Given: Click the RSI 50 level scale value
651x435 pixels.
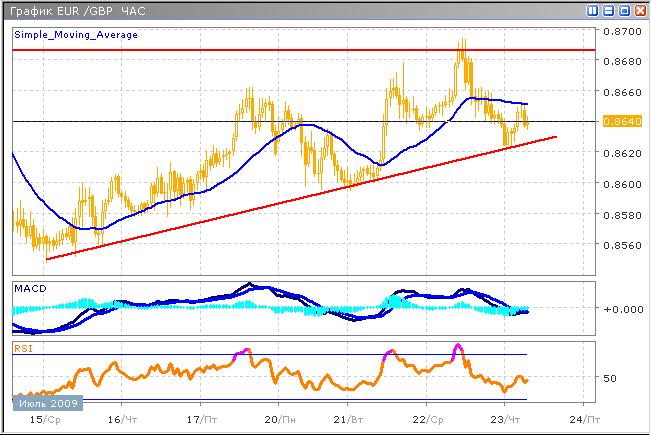Looking at the screenshot, I should pos(612,378).
